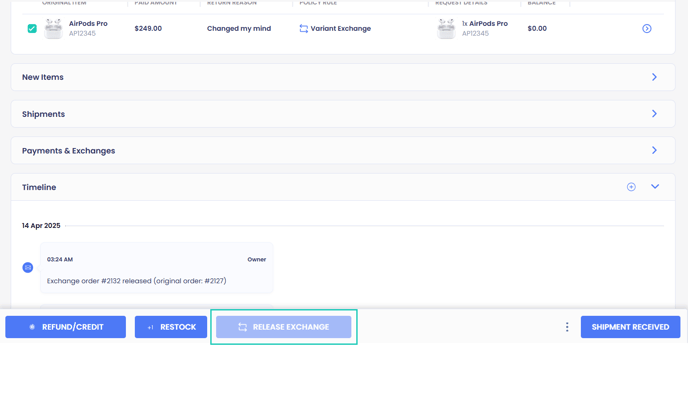The image size is (688, 397).
Task: Click the '1x AirPods Pro' request detail
Action: pyautogui.click(x=485, y=24)
